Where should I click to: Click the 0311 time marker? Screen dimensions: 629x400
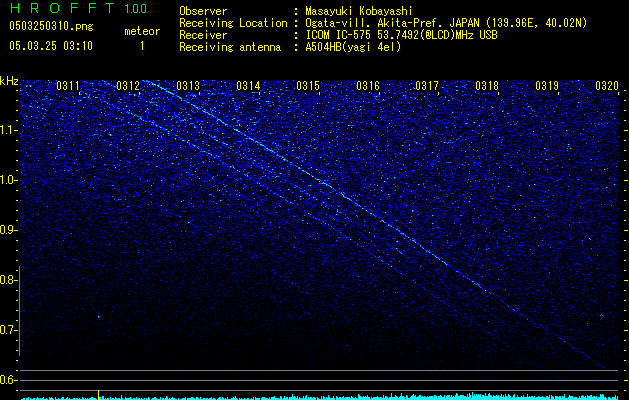[x=68, y=86]
